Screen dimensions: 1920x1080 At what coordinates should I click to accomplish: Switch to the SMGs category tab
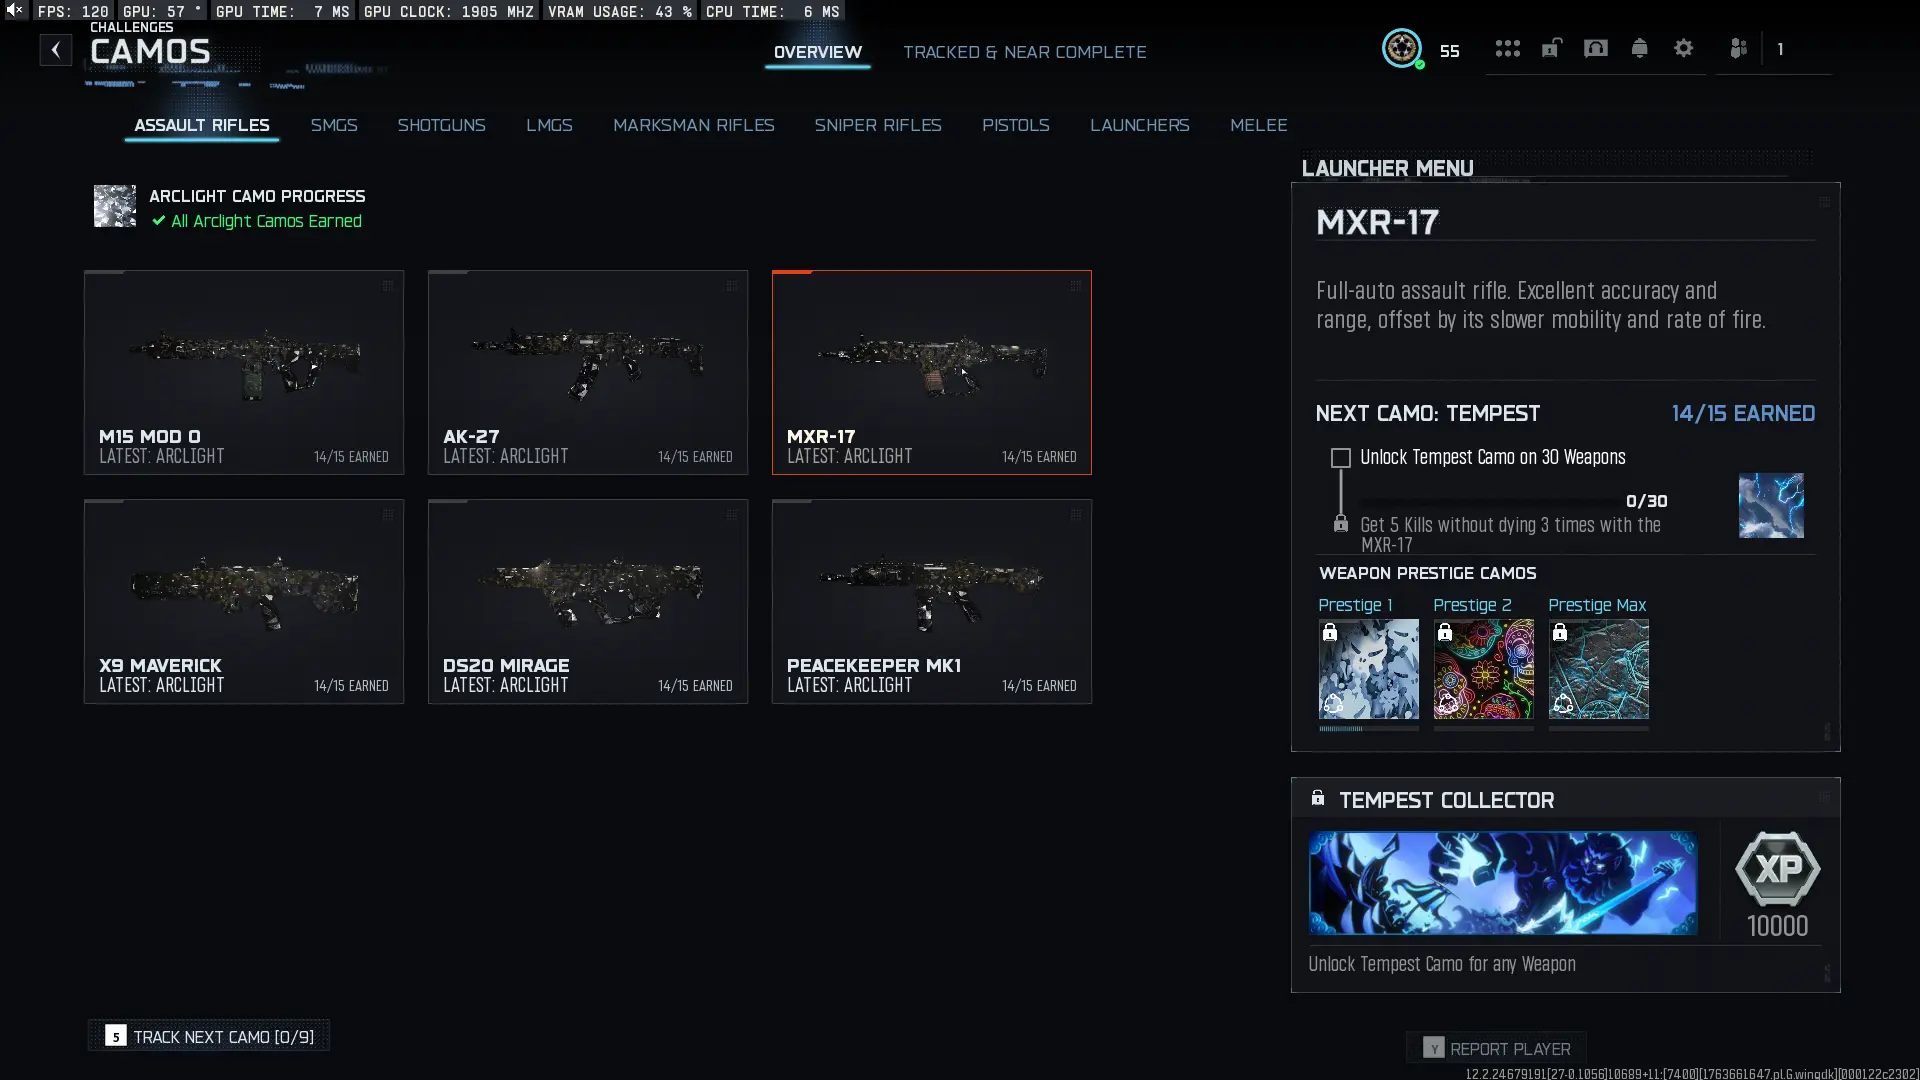(333, 125)
